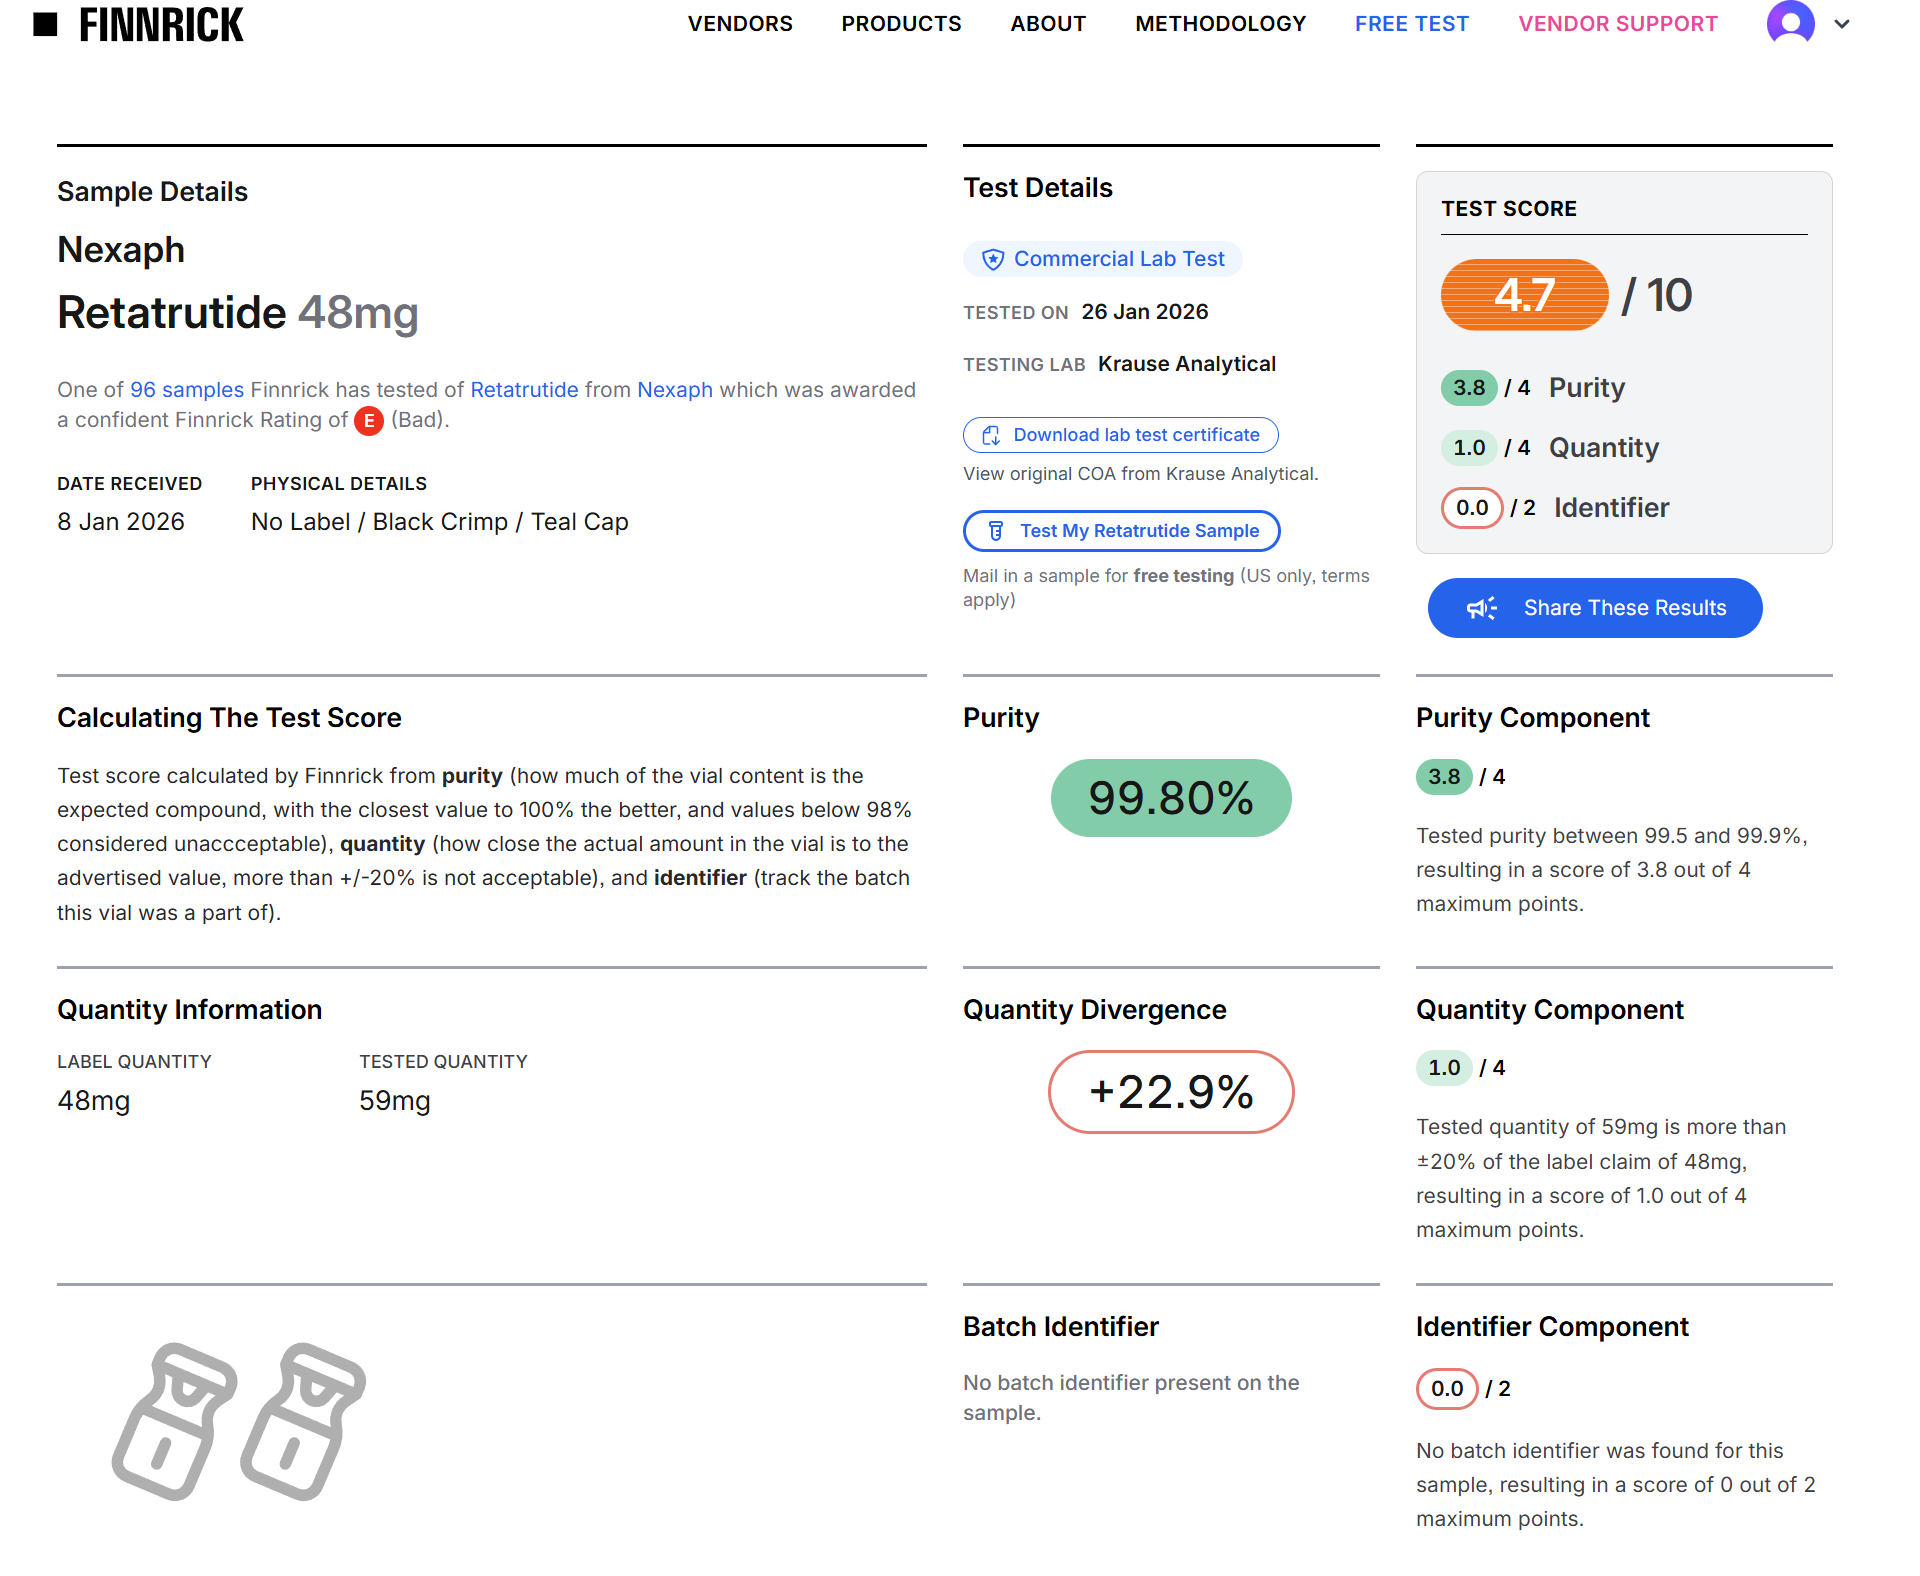Click the date received 8 Jan 2026
1920x1576 pixels.
(121, 522)
